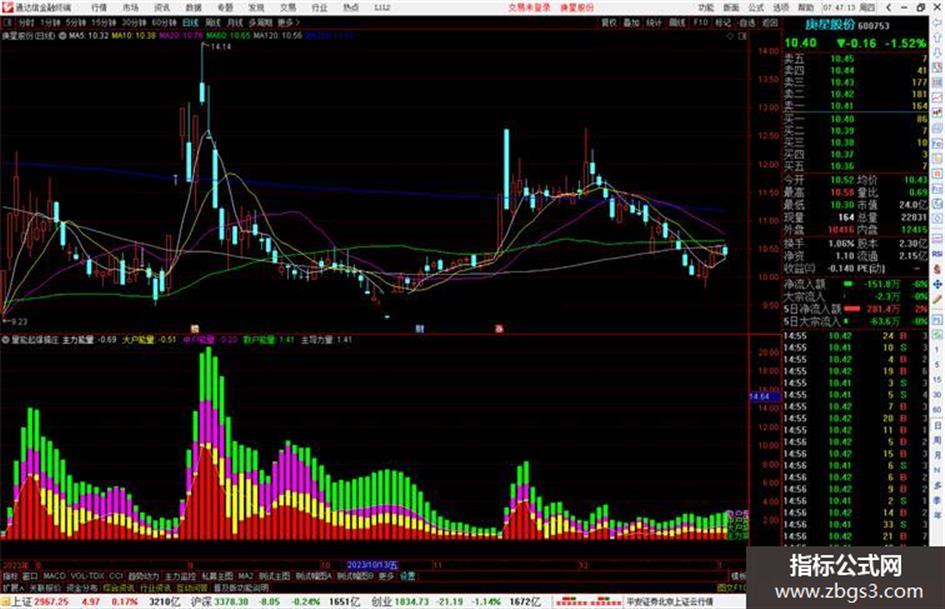Open the 公式 menu
The height and width of the screenshot is (609, 945).
click(x=756, y=8)
